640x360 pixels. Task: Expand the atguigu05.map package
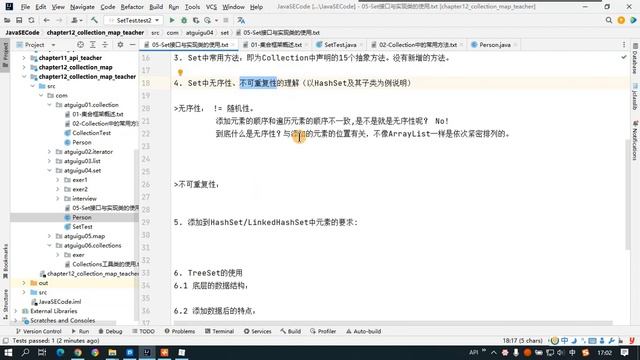pyautogui.click(x=49, y=236)
